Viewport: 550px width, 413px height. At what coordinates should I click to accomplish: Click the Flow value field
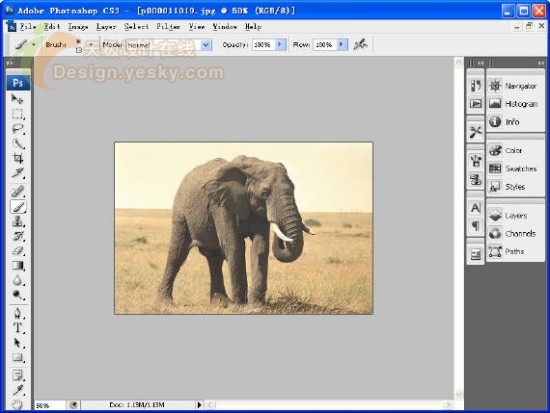(325, 45)
